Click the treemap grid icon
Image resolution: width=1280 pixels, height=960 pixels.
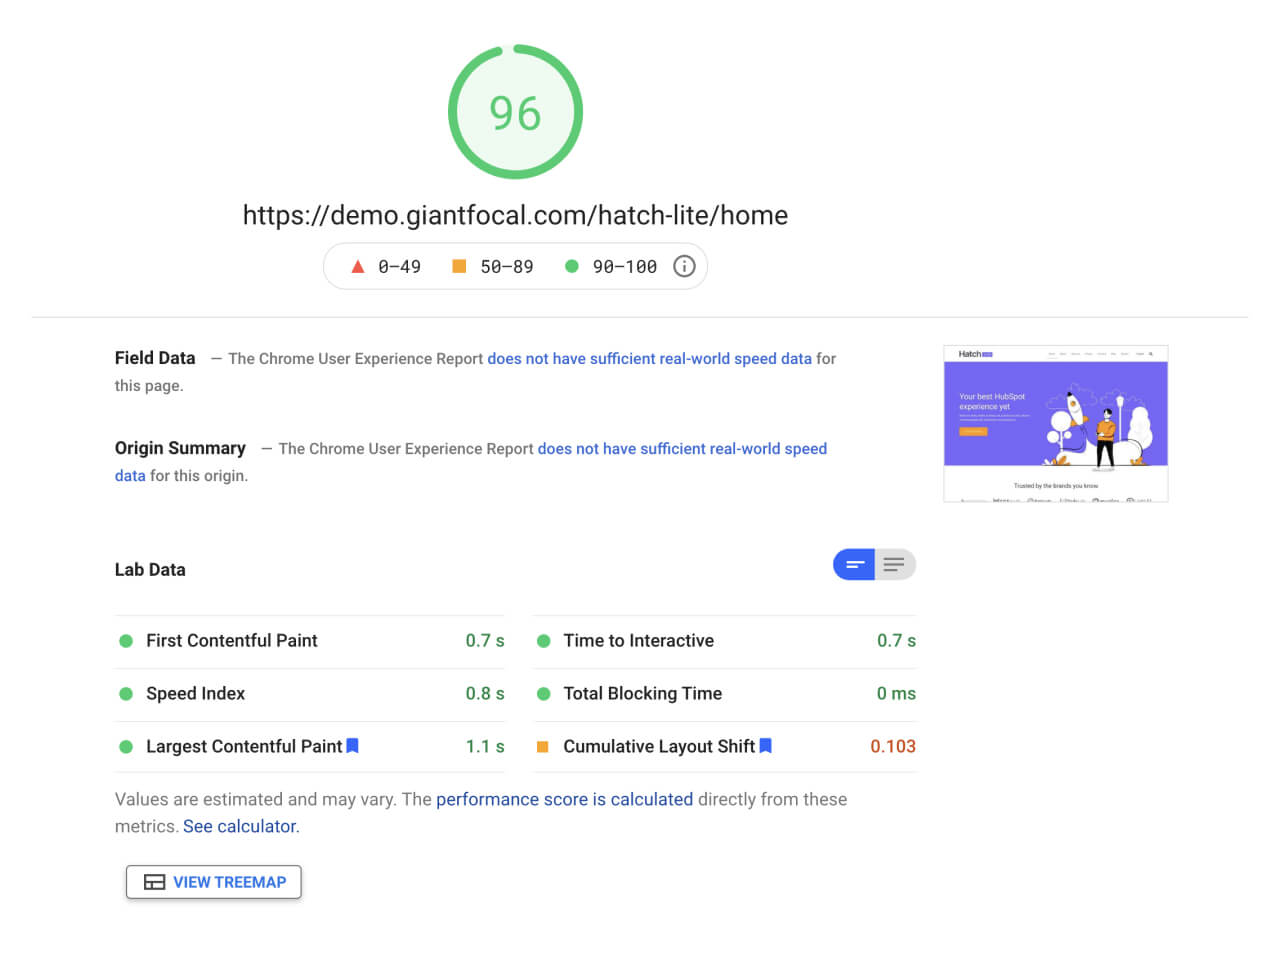154,882
